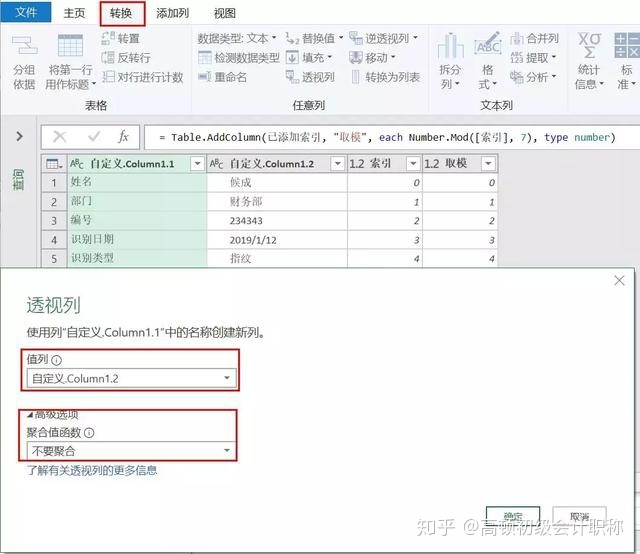Click the 统计信息 statistics icon
640x554 pixels.
point(589,45)
